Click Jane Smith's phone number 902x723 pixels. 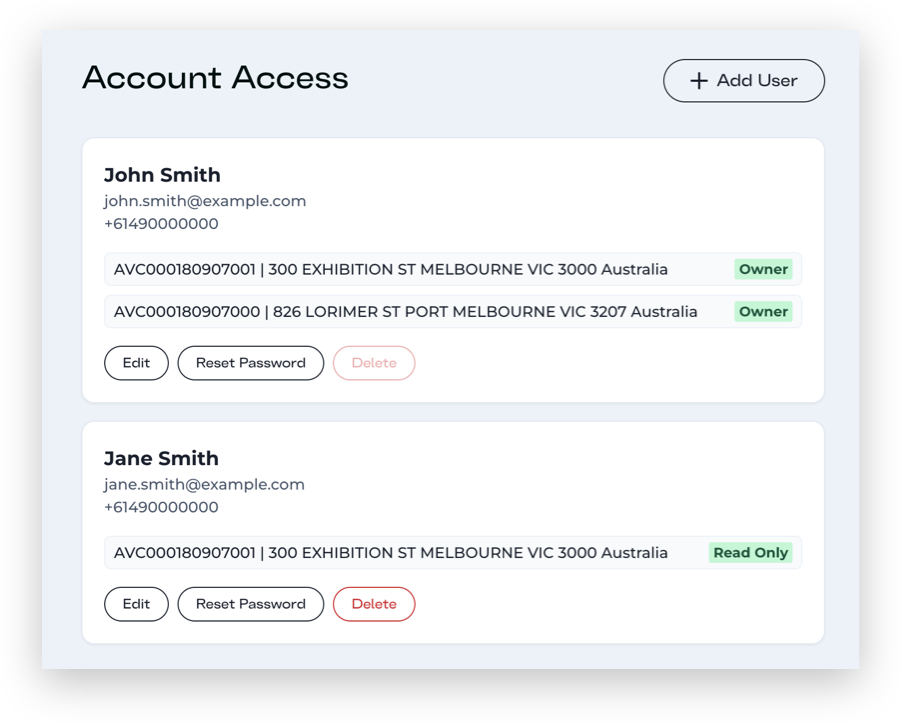tap(161, 507)
